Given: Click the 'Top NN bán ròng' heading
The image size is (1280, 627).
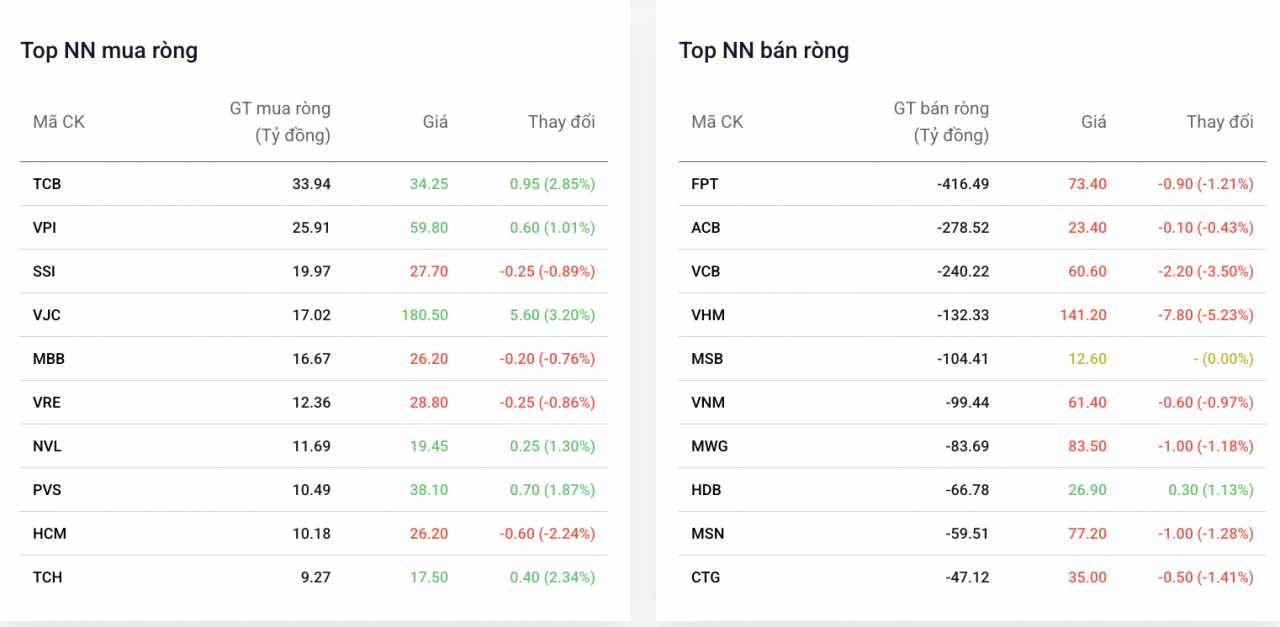Looking at the screenshot, I should pos(763,50).
